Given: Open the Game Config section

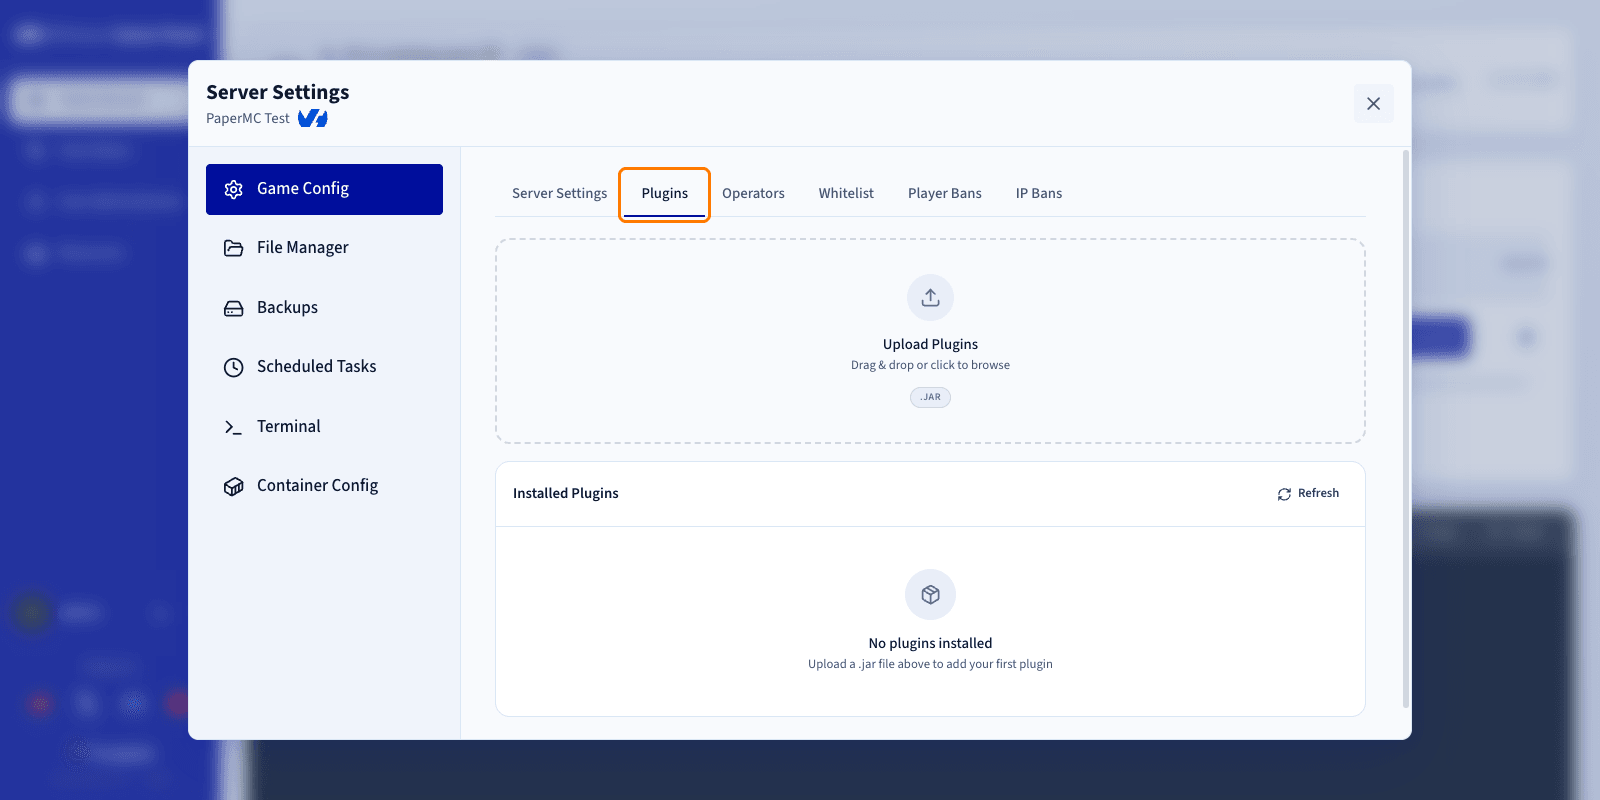Looking at the screenshot, I should (x=324, y=189).
